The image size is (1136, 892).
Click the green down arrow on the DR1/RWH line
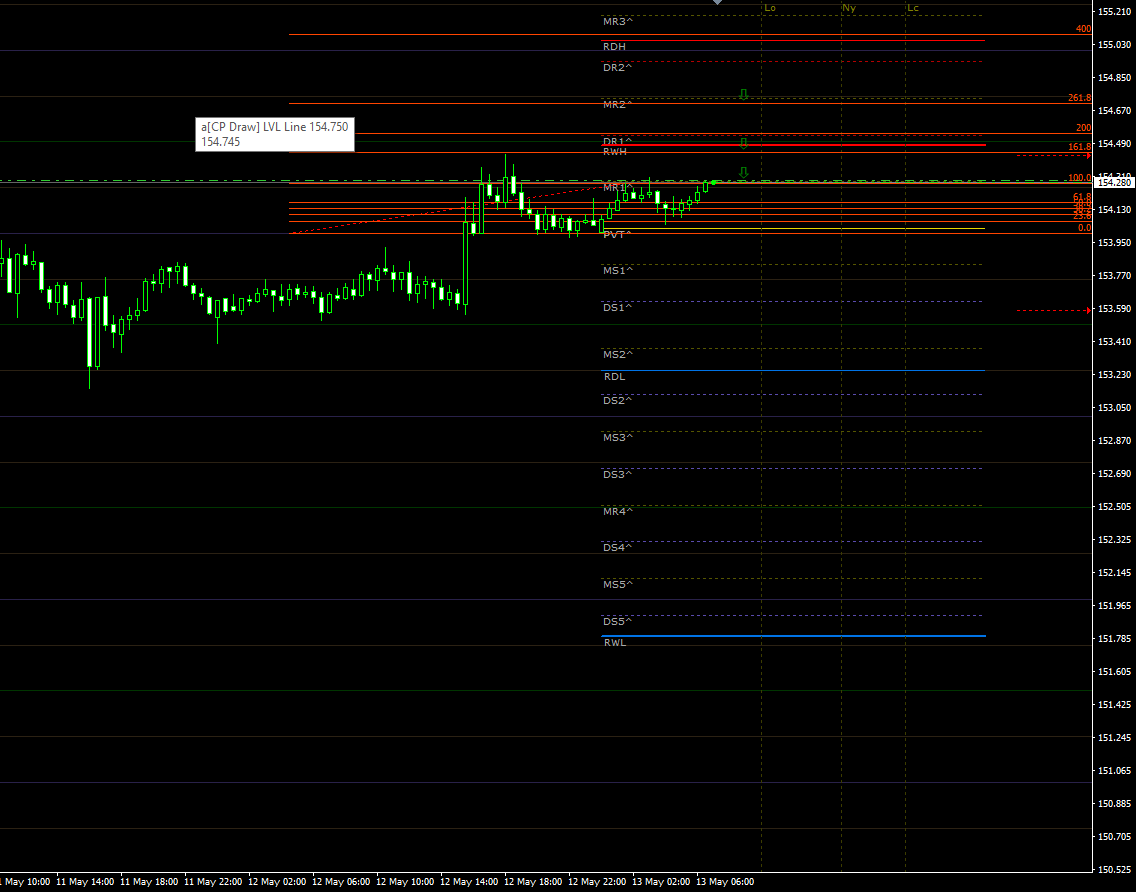click(743, 143)
